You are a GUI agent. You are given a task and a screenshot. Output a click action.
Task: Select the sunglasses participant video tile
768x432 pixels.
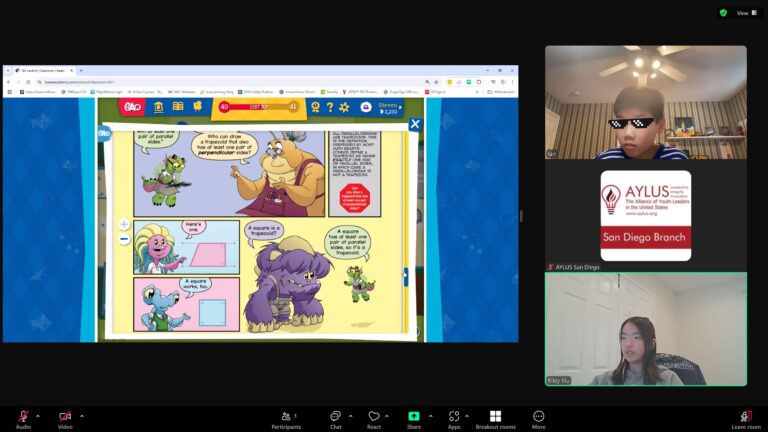646,102
